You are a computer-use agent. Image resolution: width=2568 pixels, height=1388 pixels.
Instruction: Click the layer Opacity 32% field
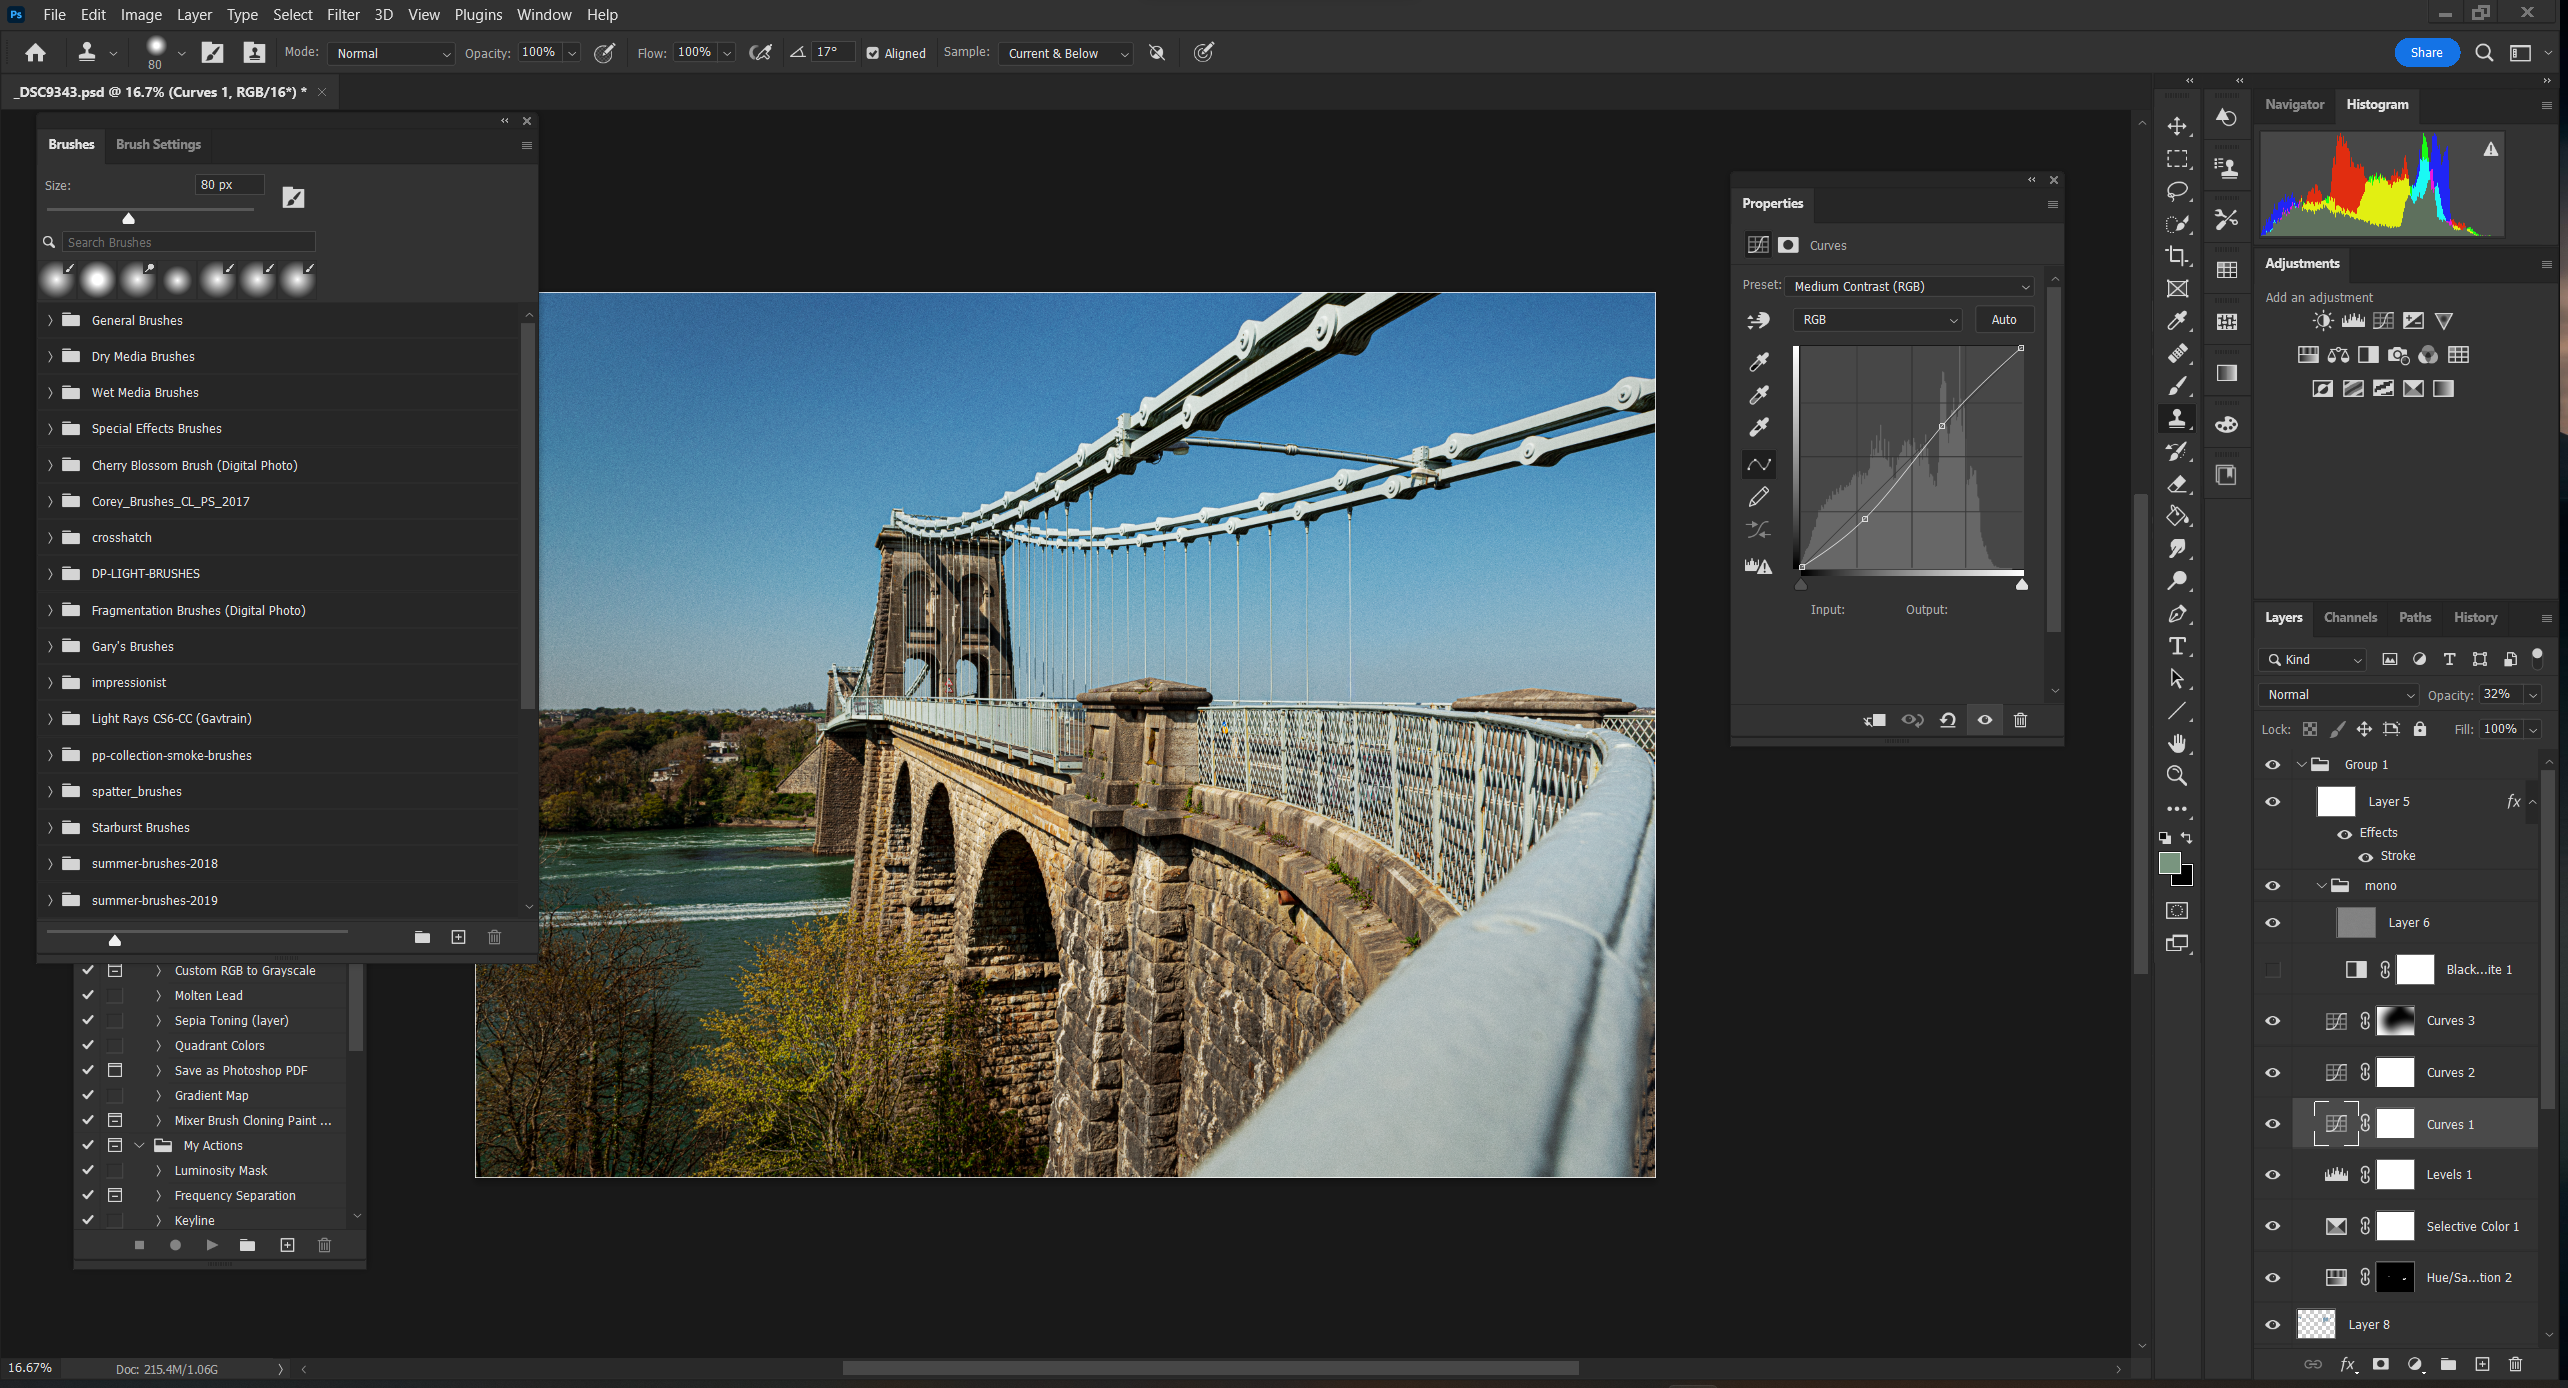2500,695
